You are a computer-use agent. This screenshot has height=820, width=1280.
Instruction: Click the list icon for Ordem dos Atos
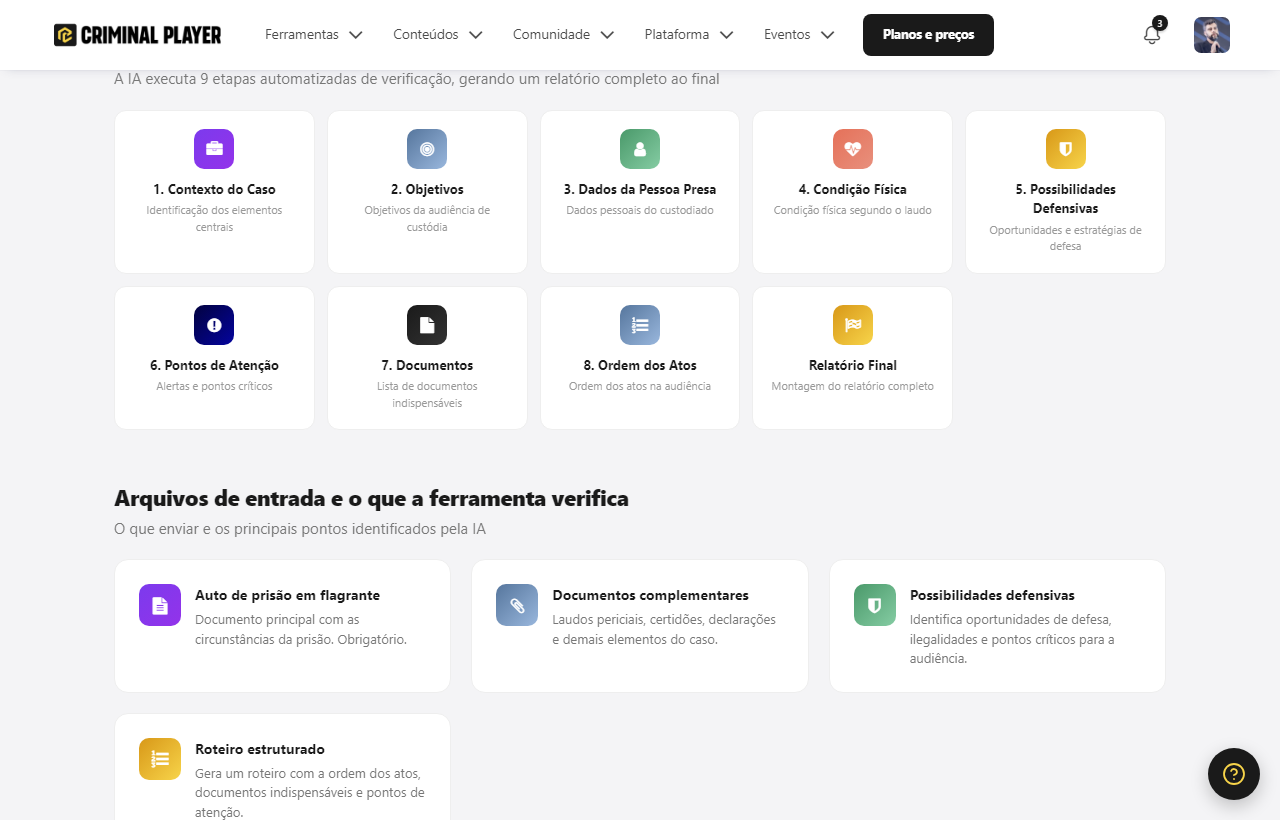640,325
